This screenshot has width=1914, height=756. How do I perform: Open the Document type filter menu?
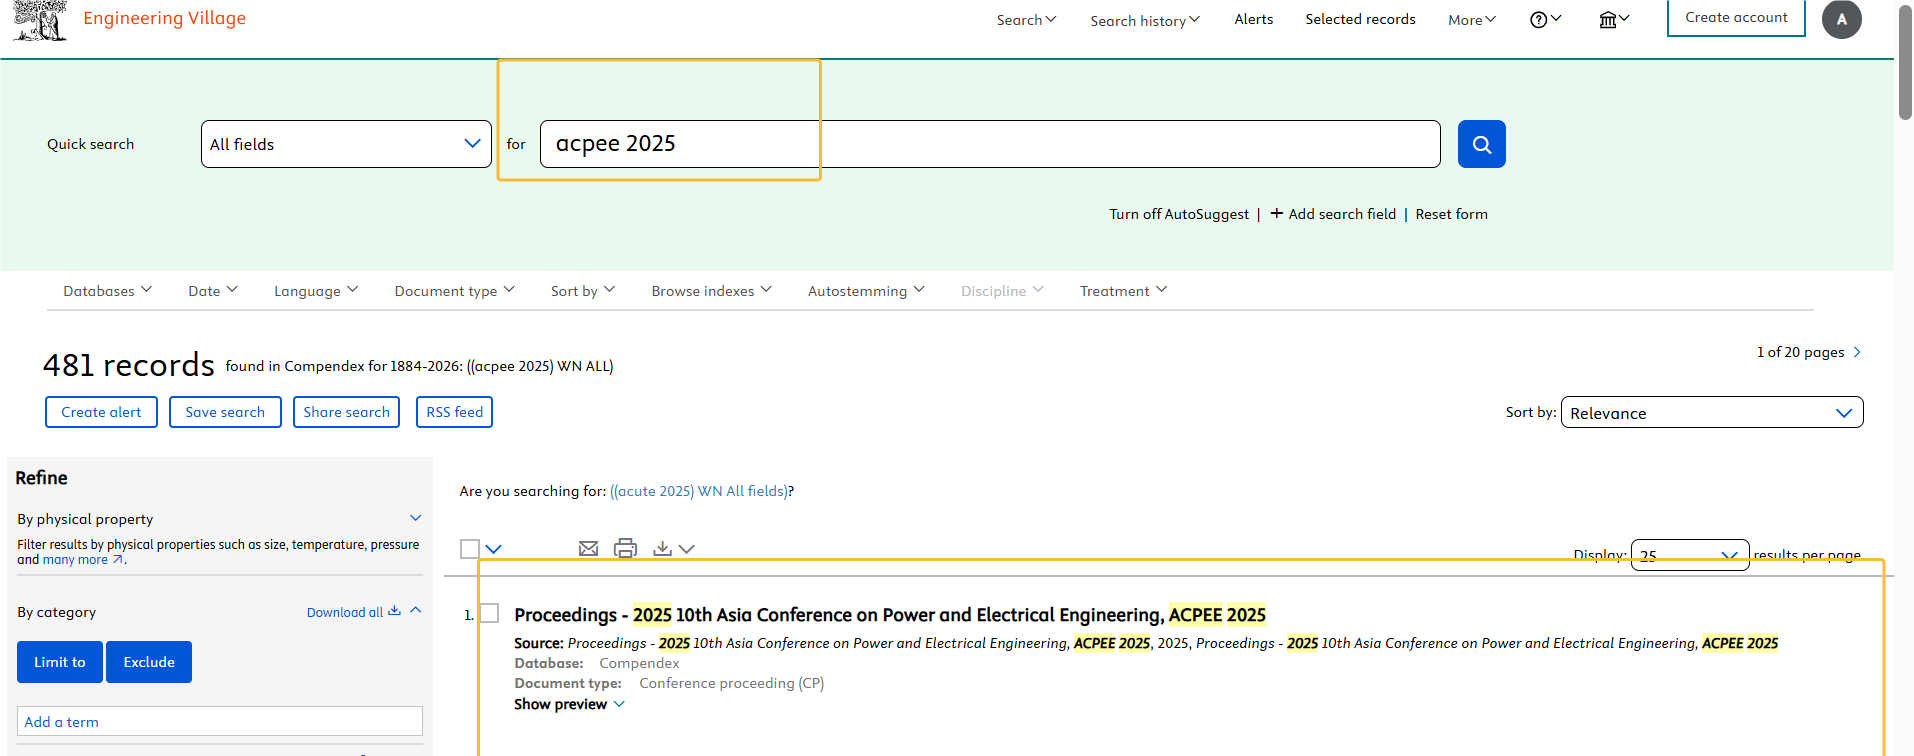tap(455, 290)
